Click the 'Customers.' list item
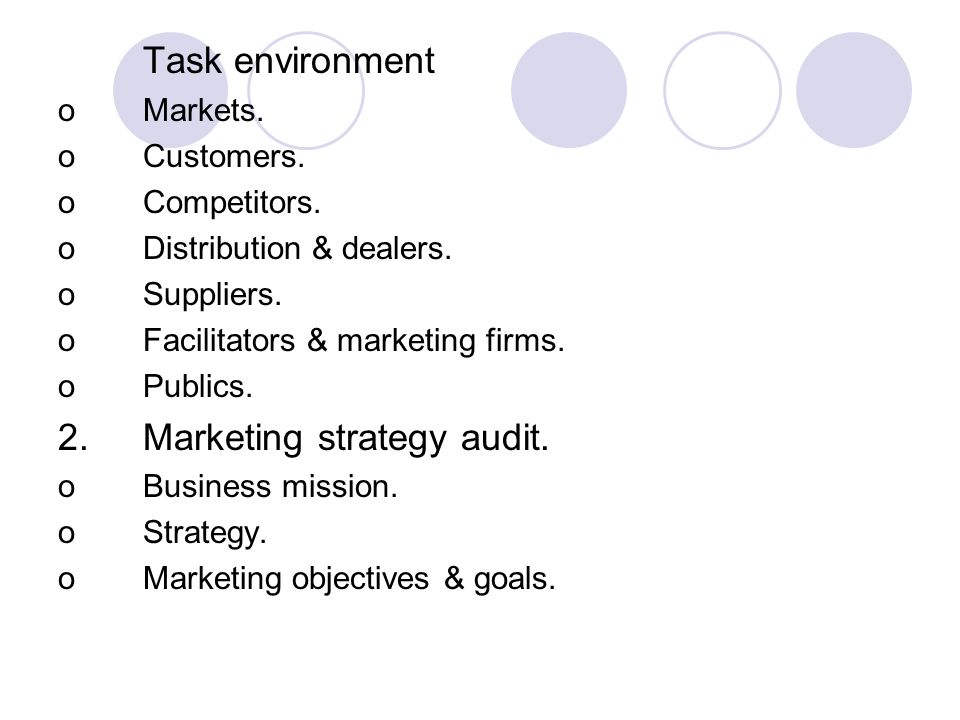The width and height of the screenshot is (960, 720). (x=223, y=157)
